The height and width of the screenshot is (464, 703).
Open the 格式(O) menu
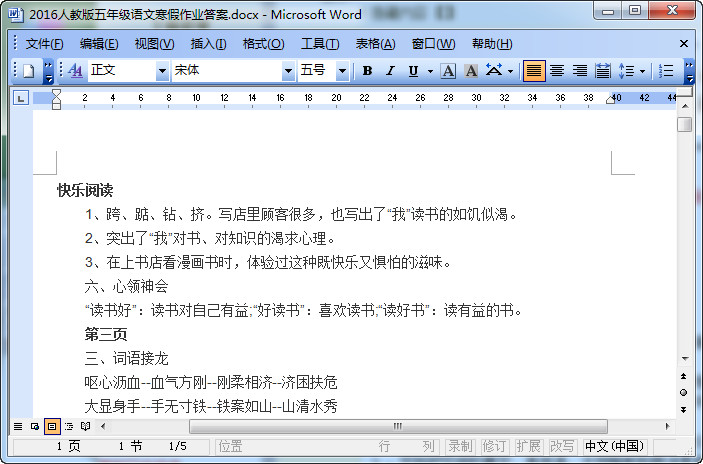(x=263, y=44)
